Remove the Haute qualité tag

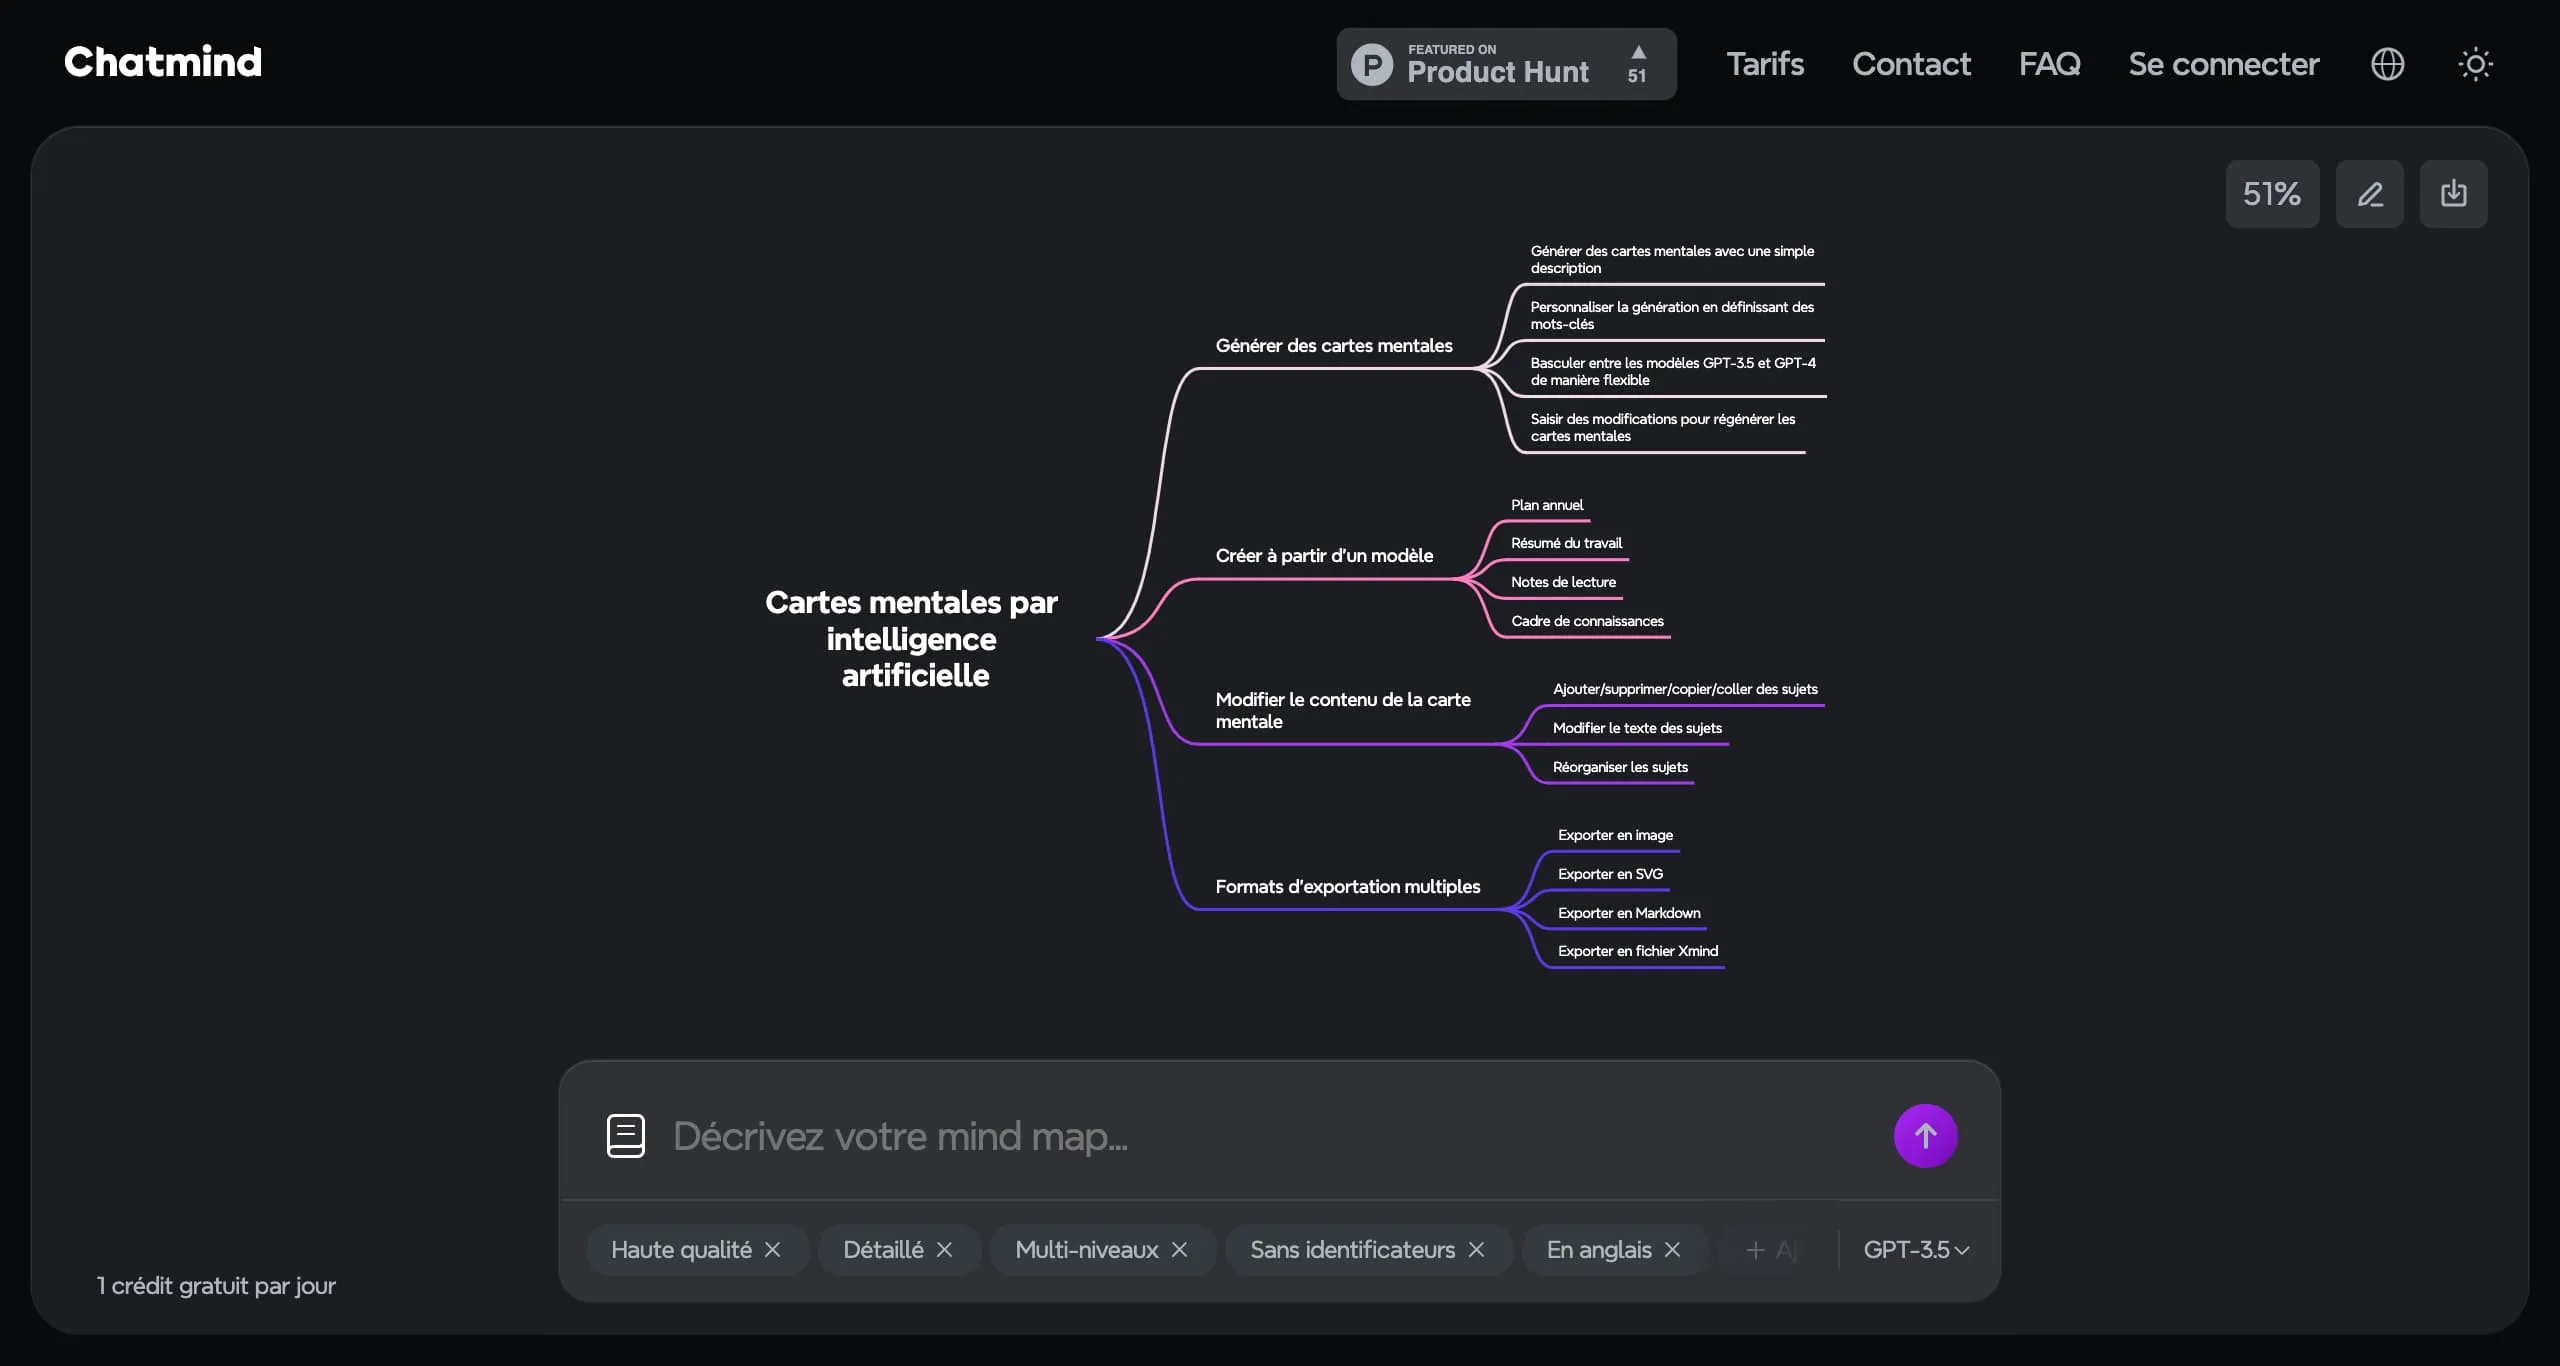click(775, 1249)
